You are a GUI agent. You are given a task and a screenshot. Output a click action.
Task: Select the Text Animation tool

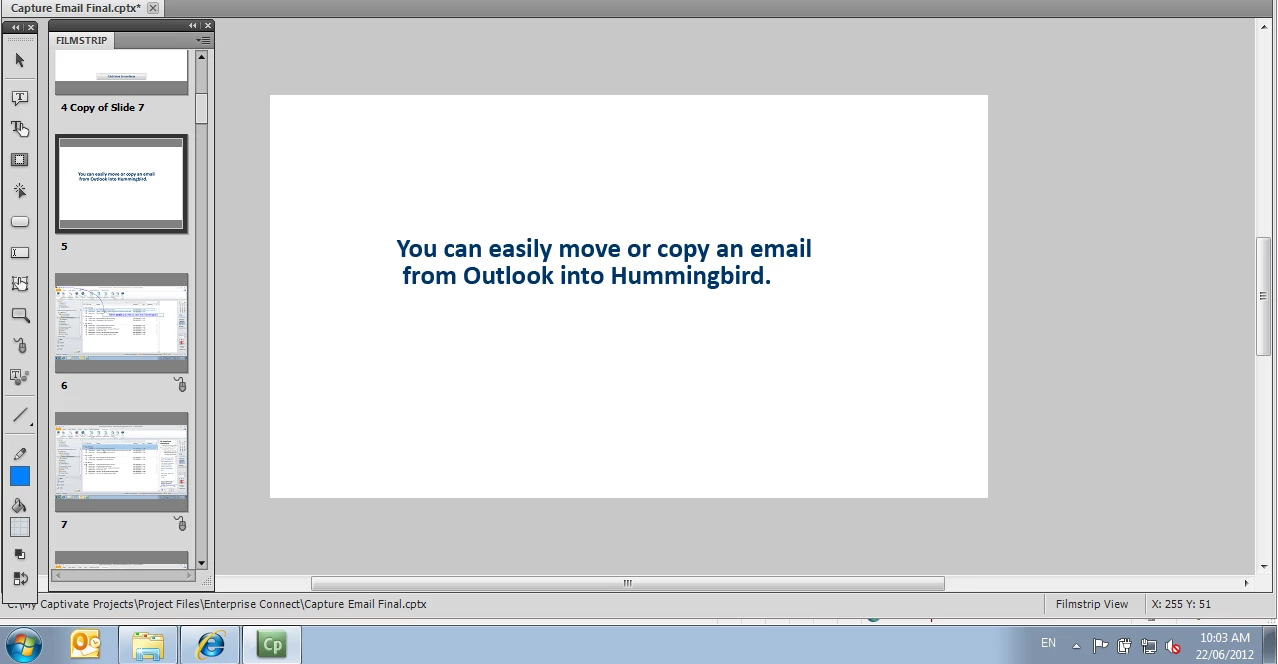(19, 377)
